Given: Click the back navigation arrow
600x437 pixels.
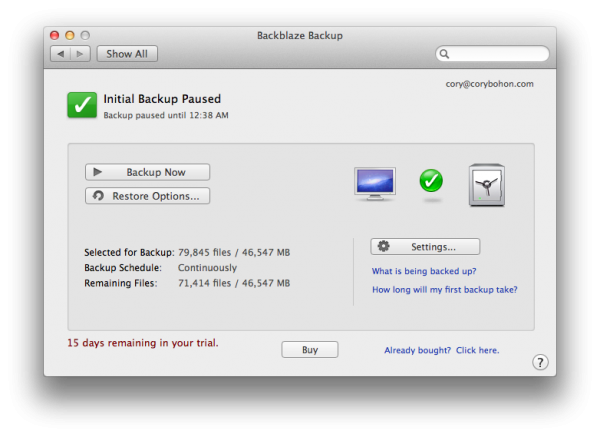Looking at the screenshot, I should click(x=61, y=54).
